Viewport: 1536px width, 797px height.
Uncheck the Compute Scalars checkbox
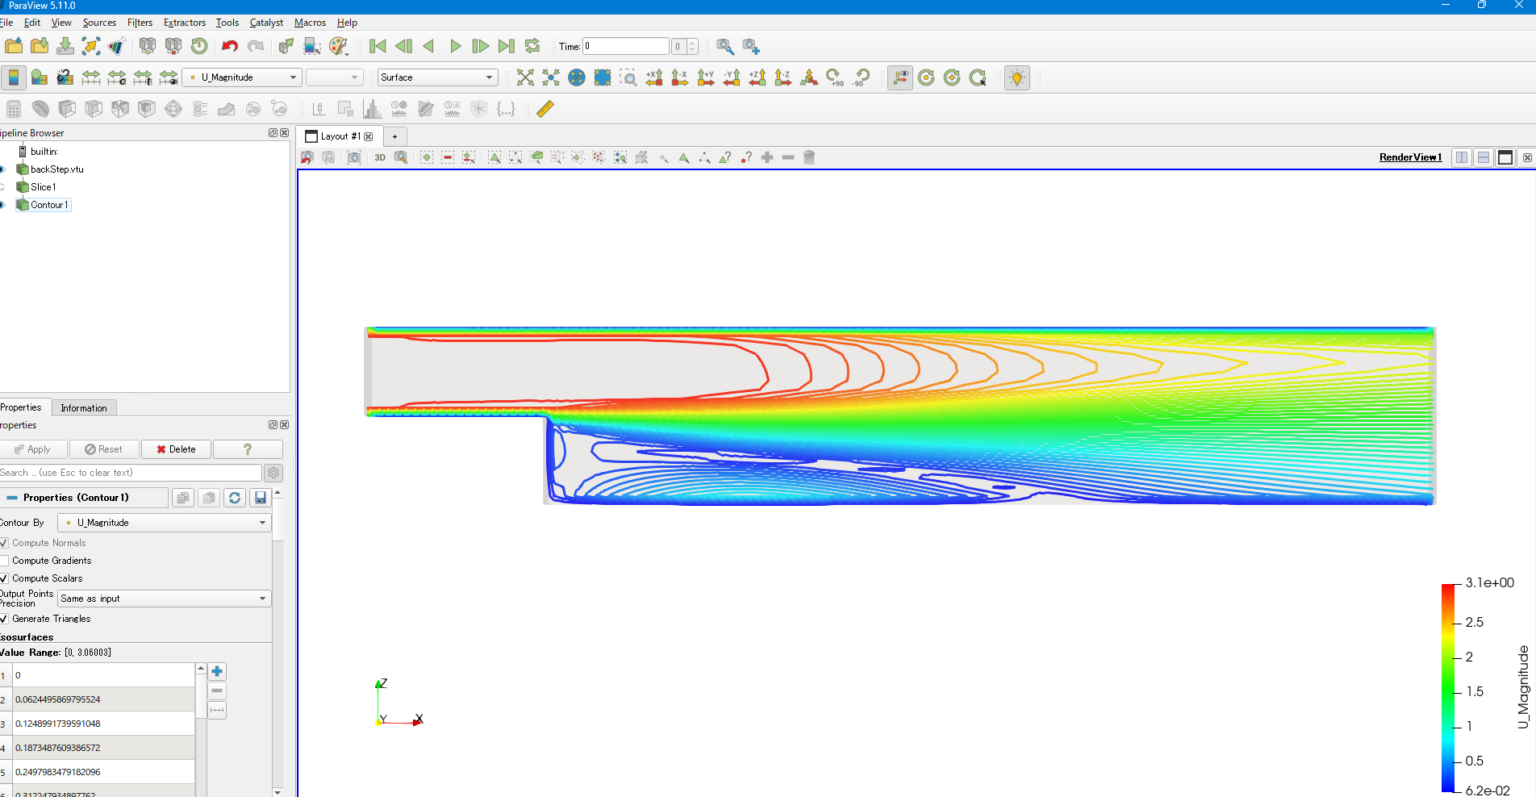tap(5, 579)
